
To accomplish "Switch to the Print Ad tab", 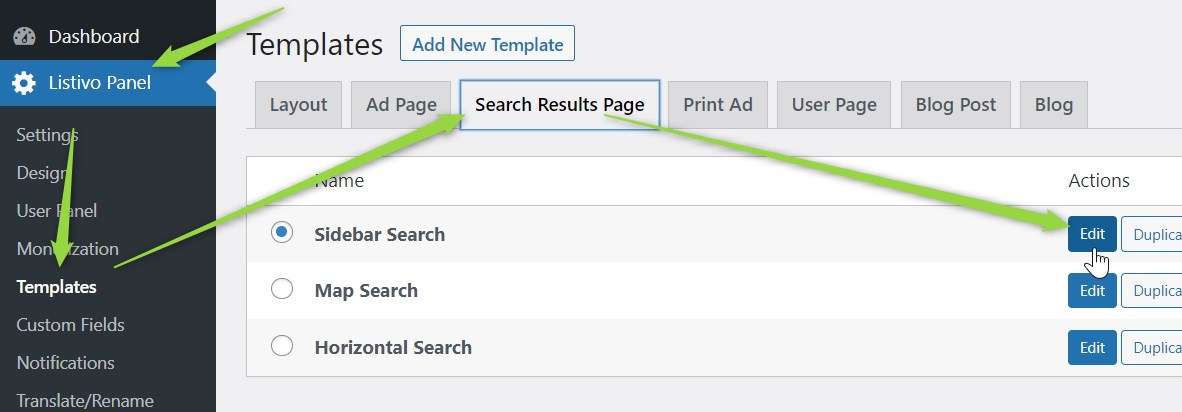I will pyautogui.click(x=718, y=105).
